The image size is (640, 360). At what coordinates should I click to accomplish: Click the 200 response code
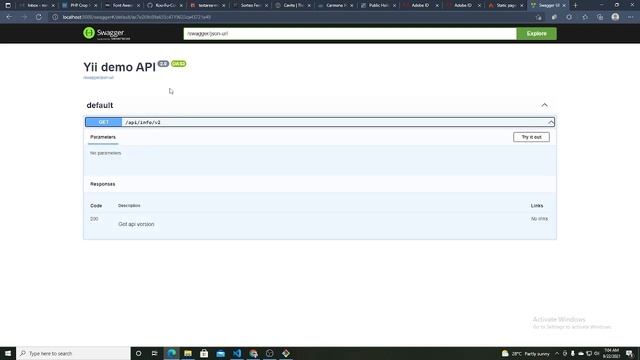(94, 219)
